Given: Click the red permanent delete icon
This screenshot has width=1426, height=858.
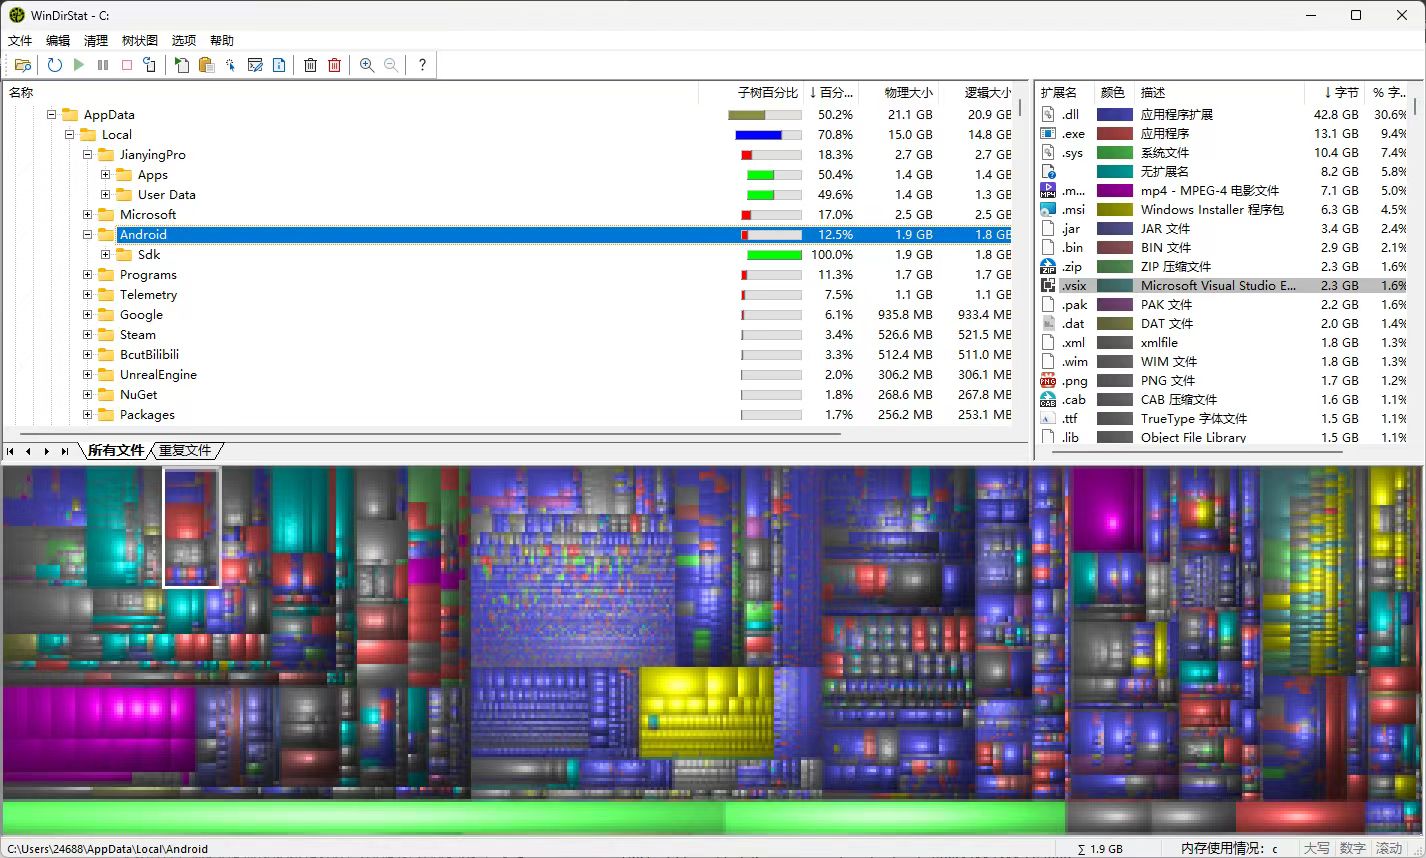Looking at the screenshot, I should coord(335,65).
